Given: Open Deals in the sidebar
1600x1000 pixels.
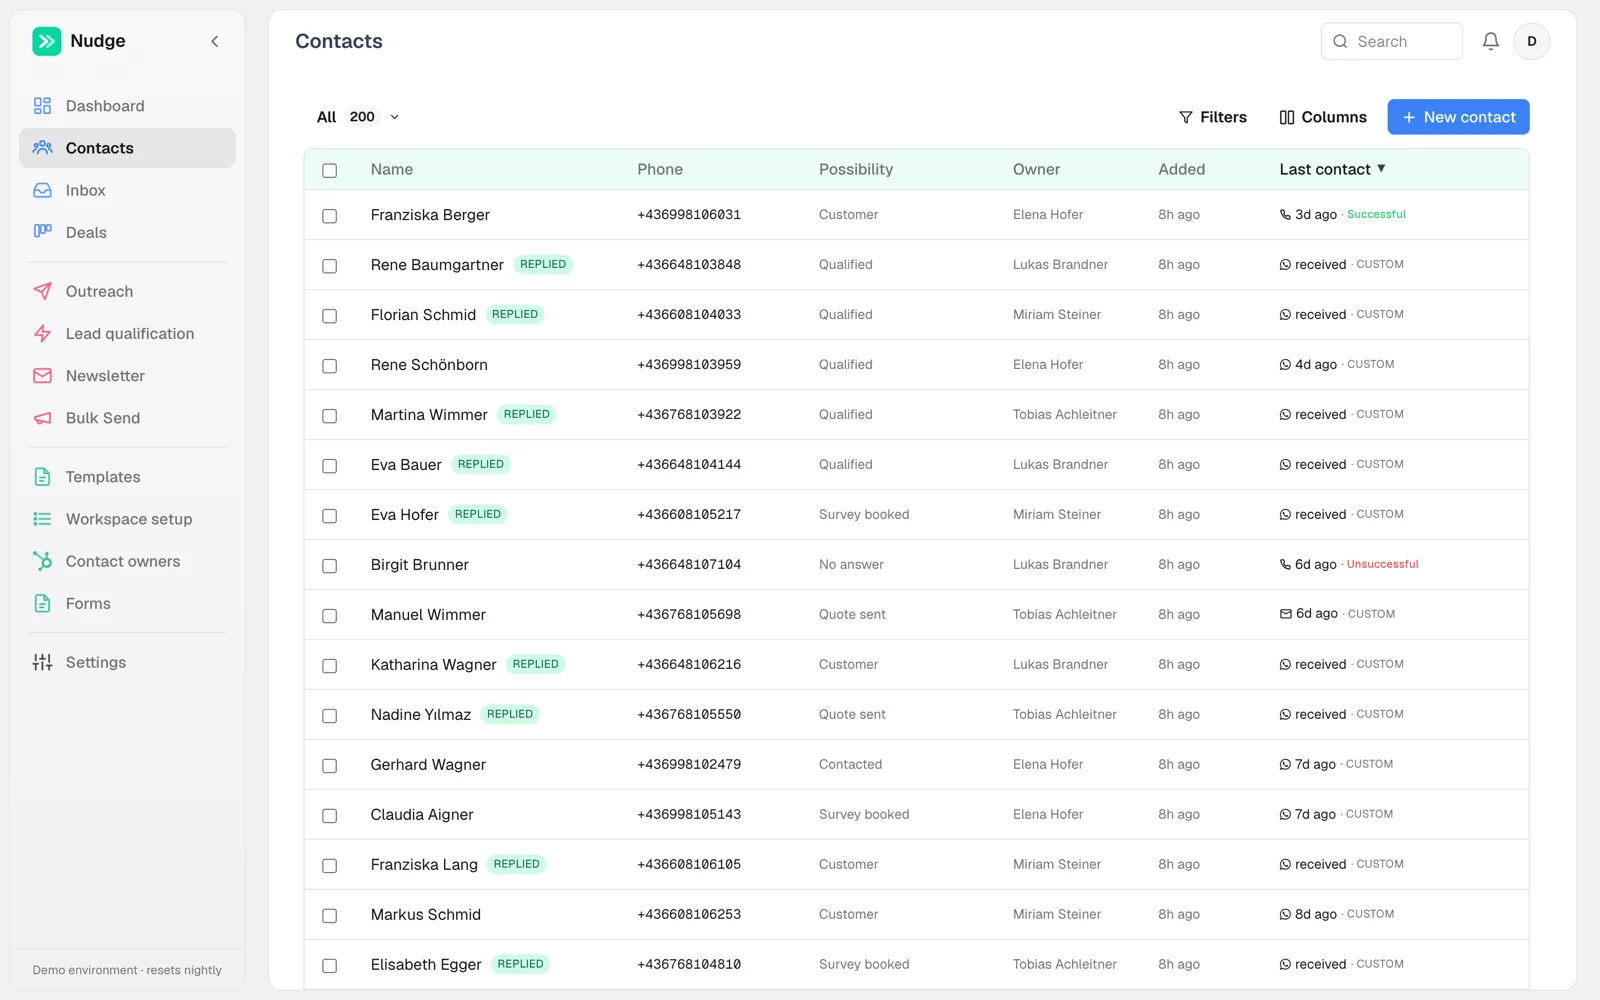Looking at the screenshot, I should tap(127, 232).
